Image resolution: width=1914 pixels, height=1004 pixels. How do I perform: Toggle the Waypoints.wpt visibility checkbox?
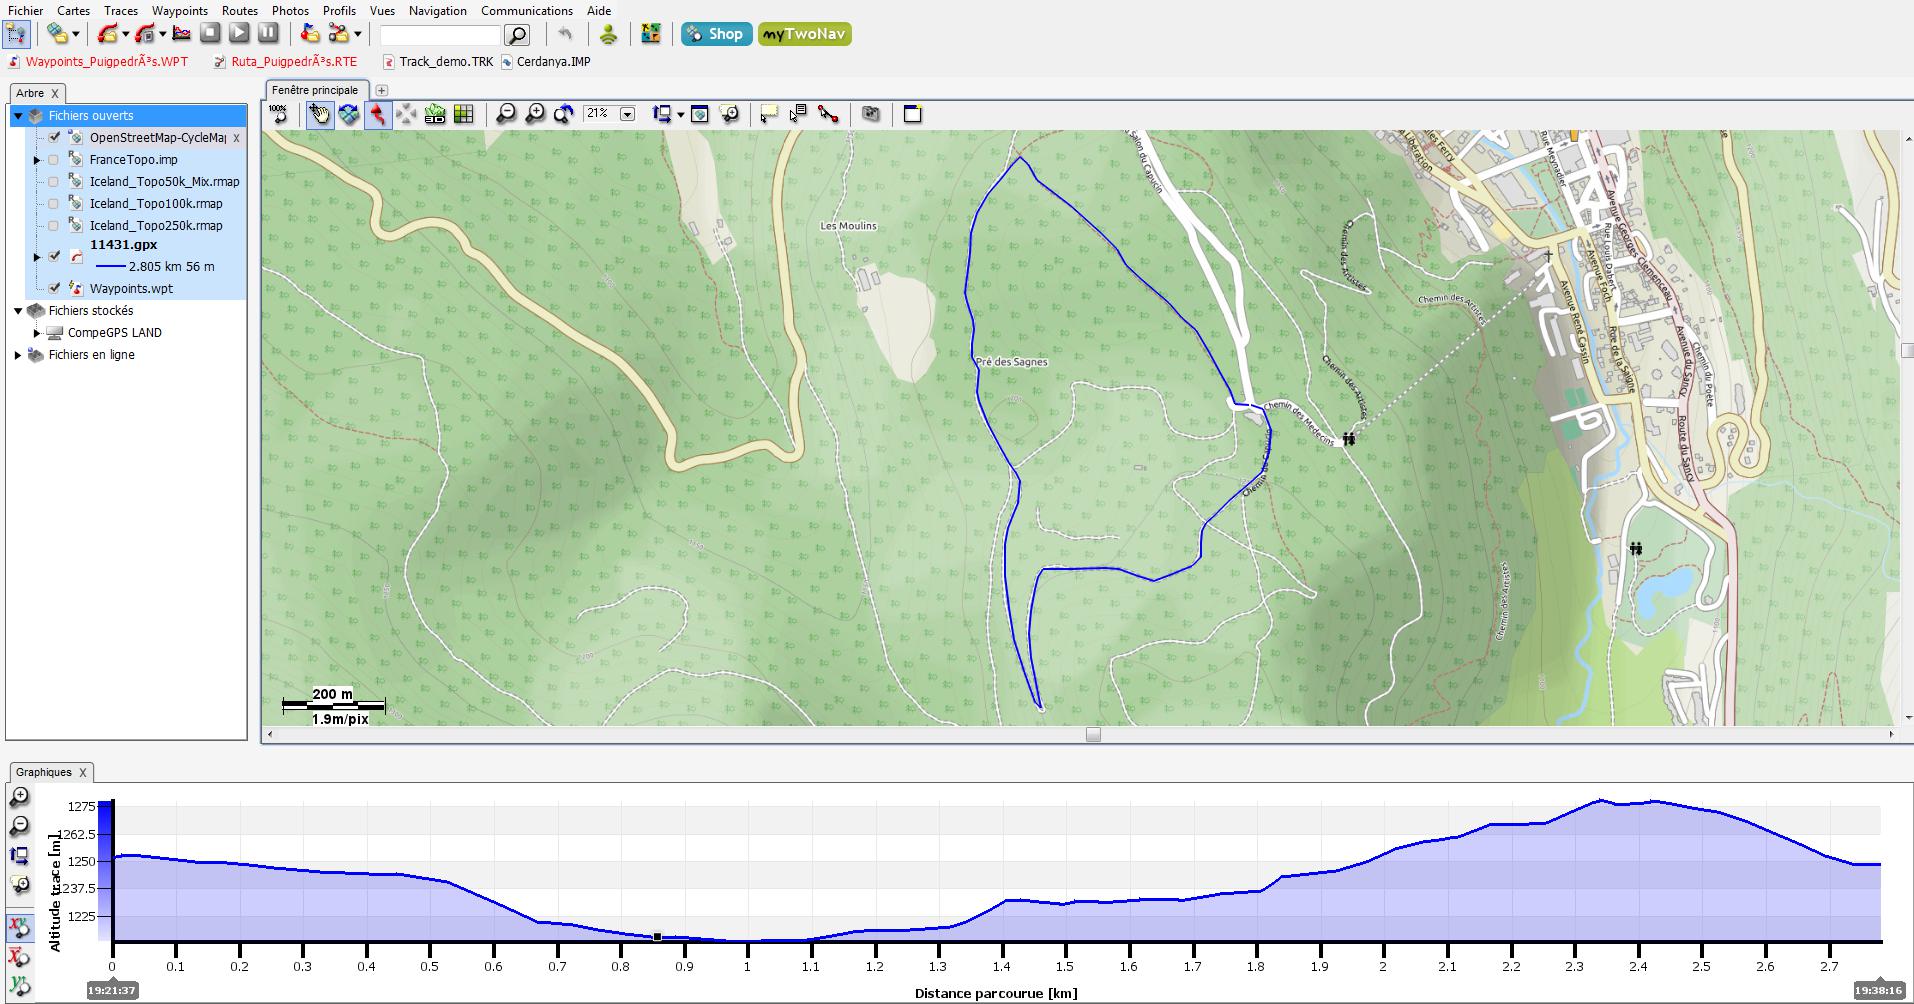coord(54,288)
